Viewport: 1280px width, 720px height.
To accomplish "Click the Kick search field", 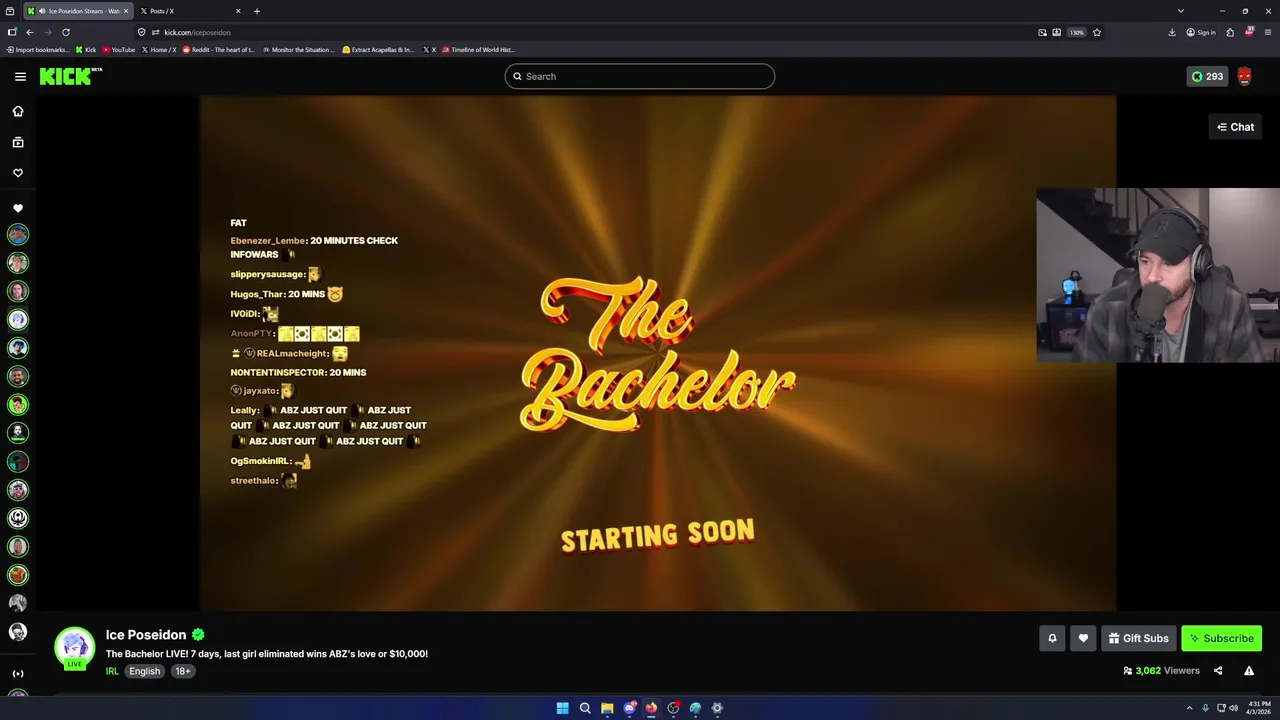I will click(x=640, y=76).
